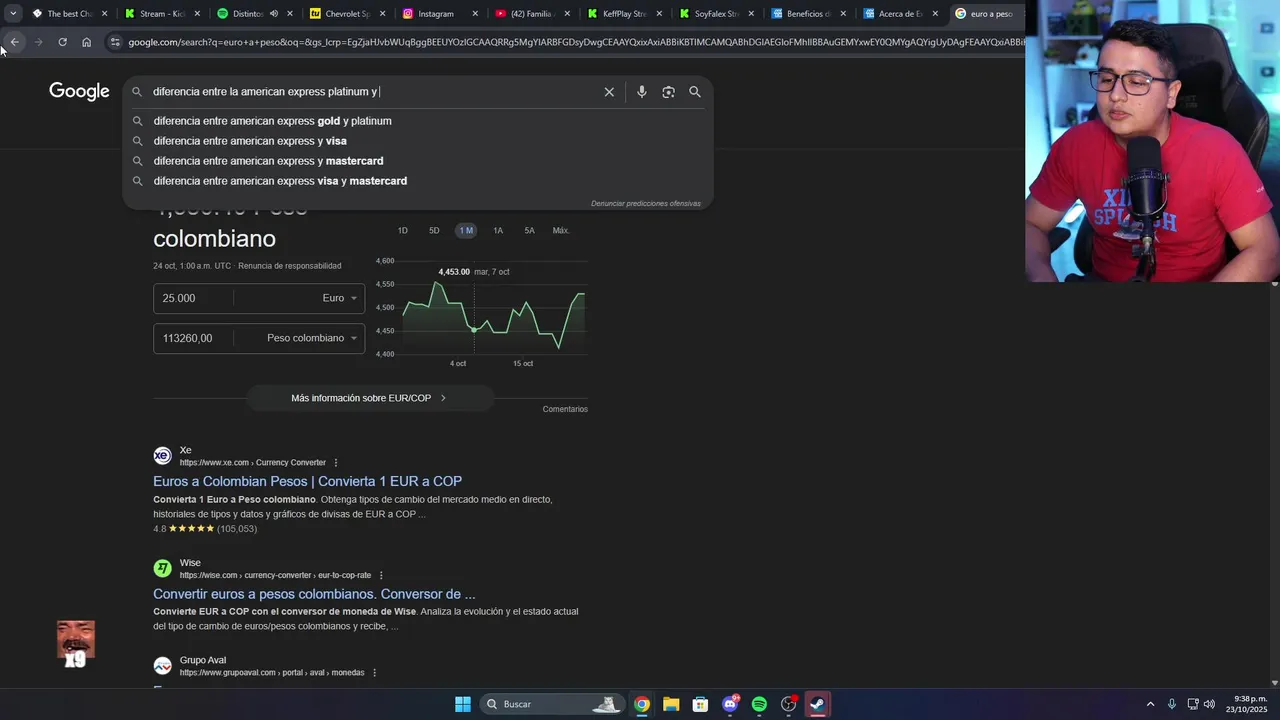Image resolution: width=1280 pixels, height=720 pixels.
Task: Show hidden system tray icons chevron
Action: tap(1150, 704)
